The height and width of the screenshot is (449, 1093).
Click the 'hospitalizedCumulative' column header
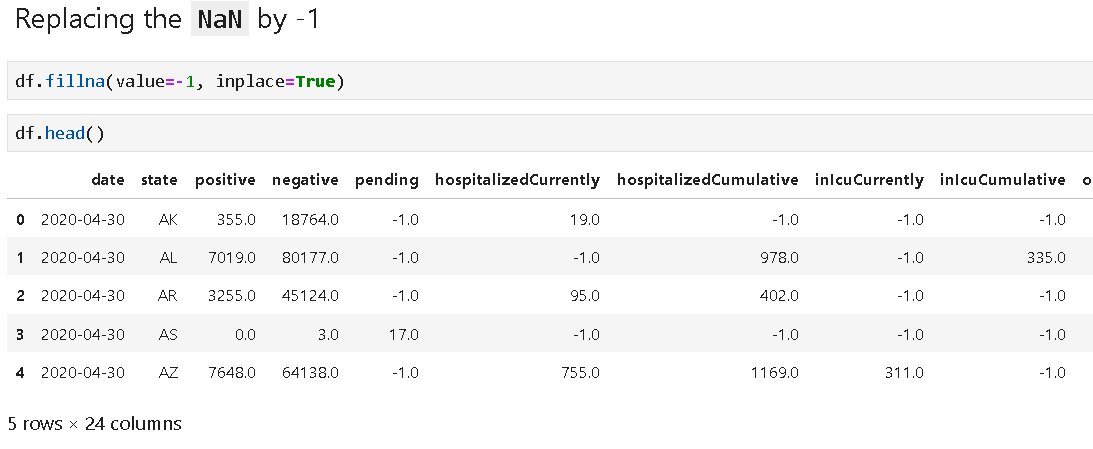[x=707, y=180]
